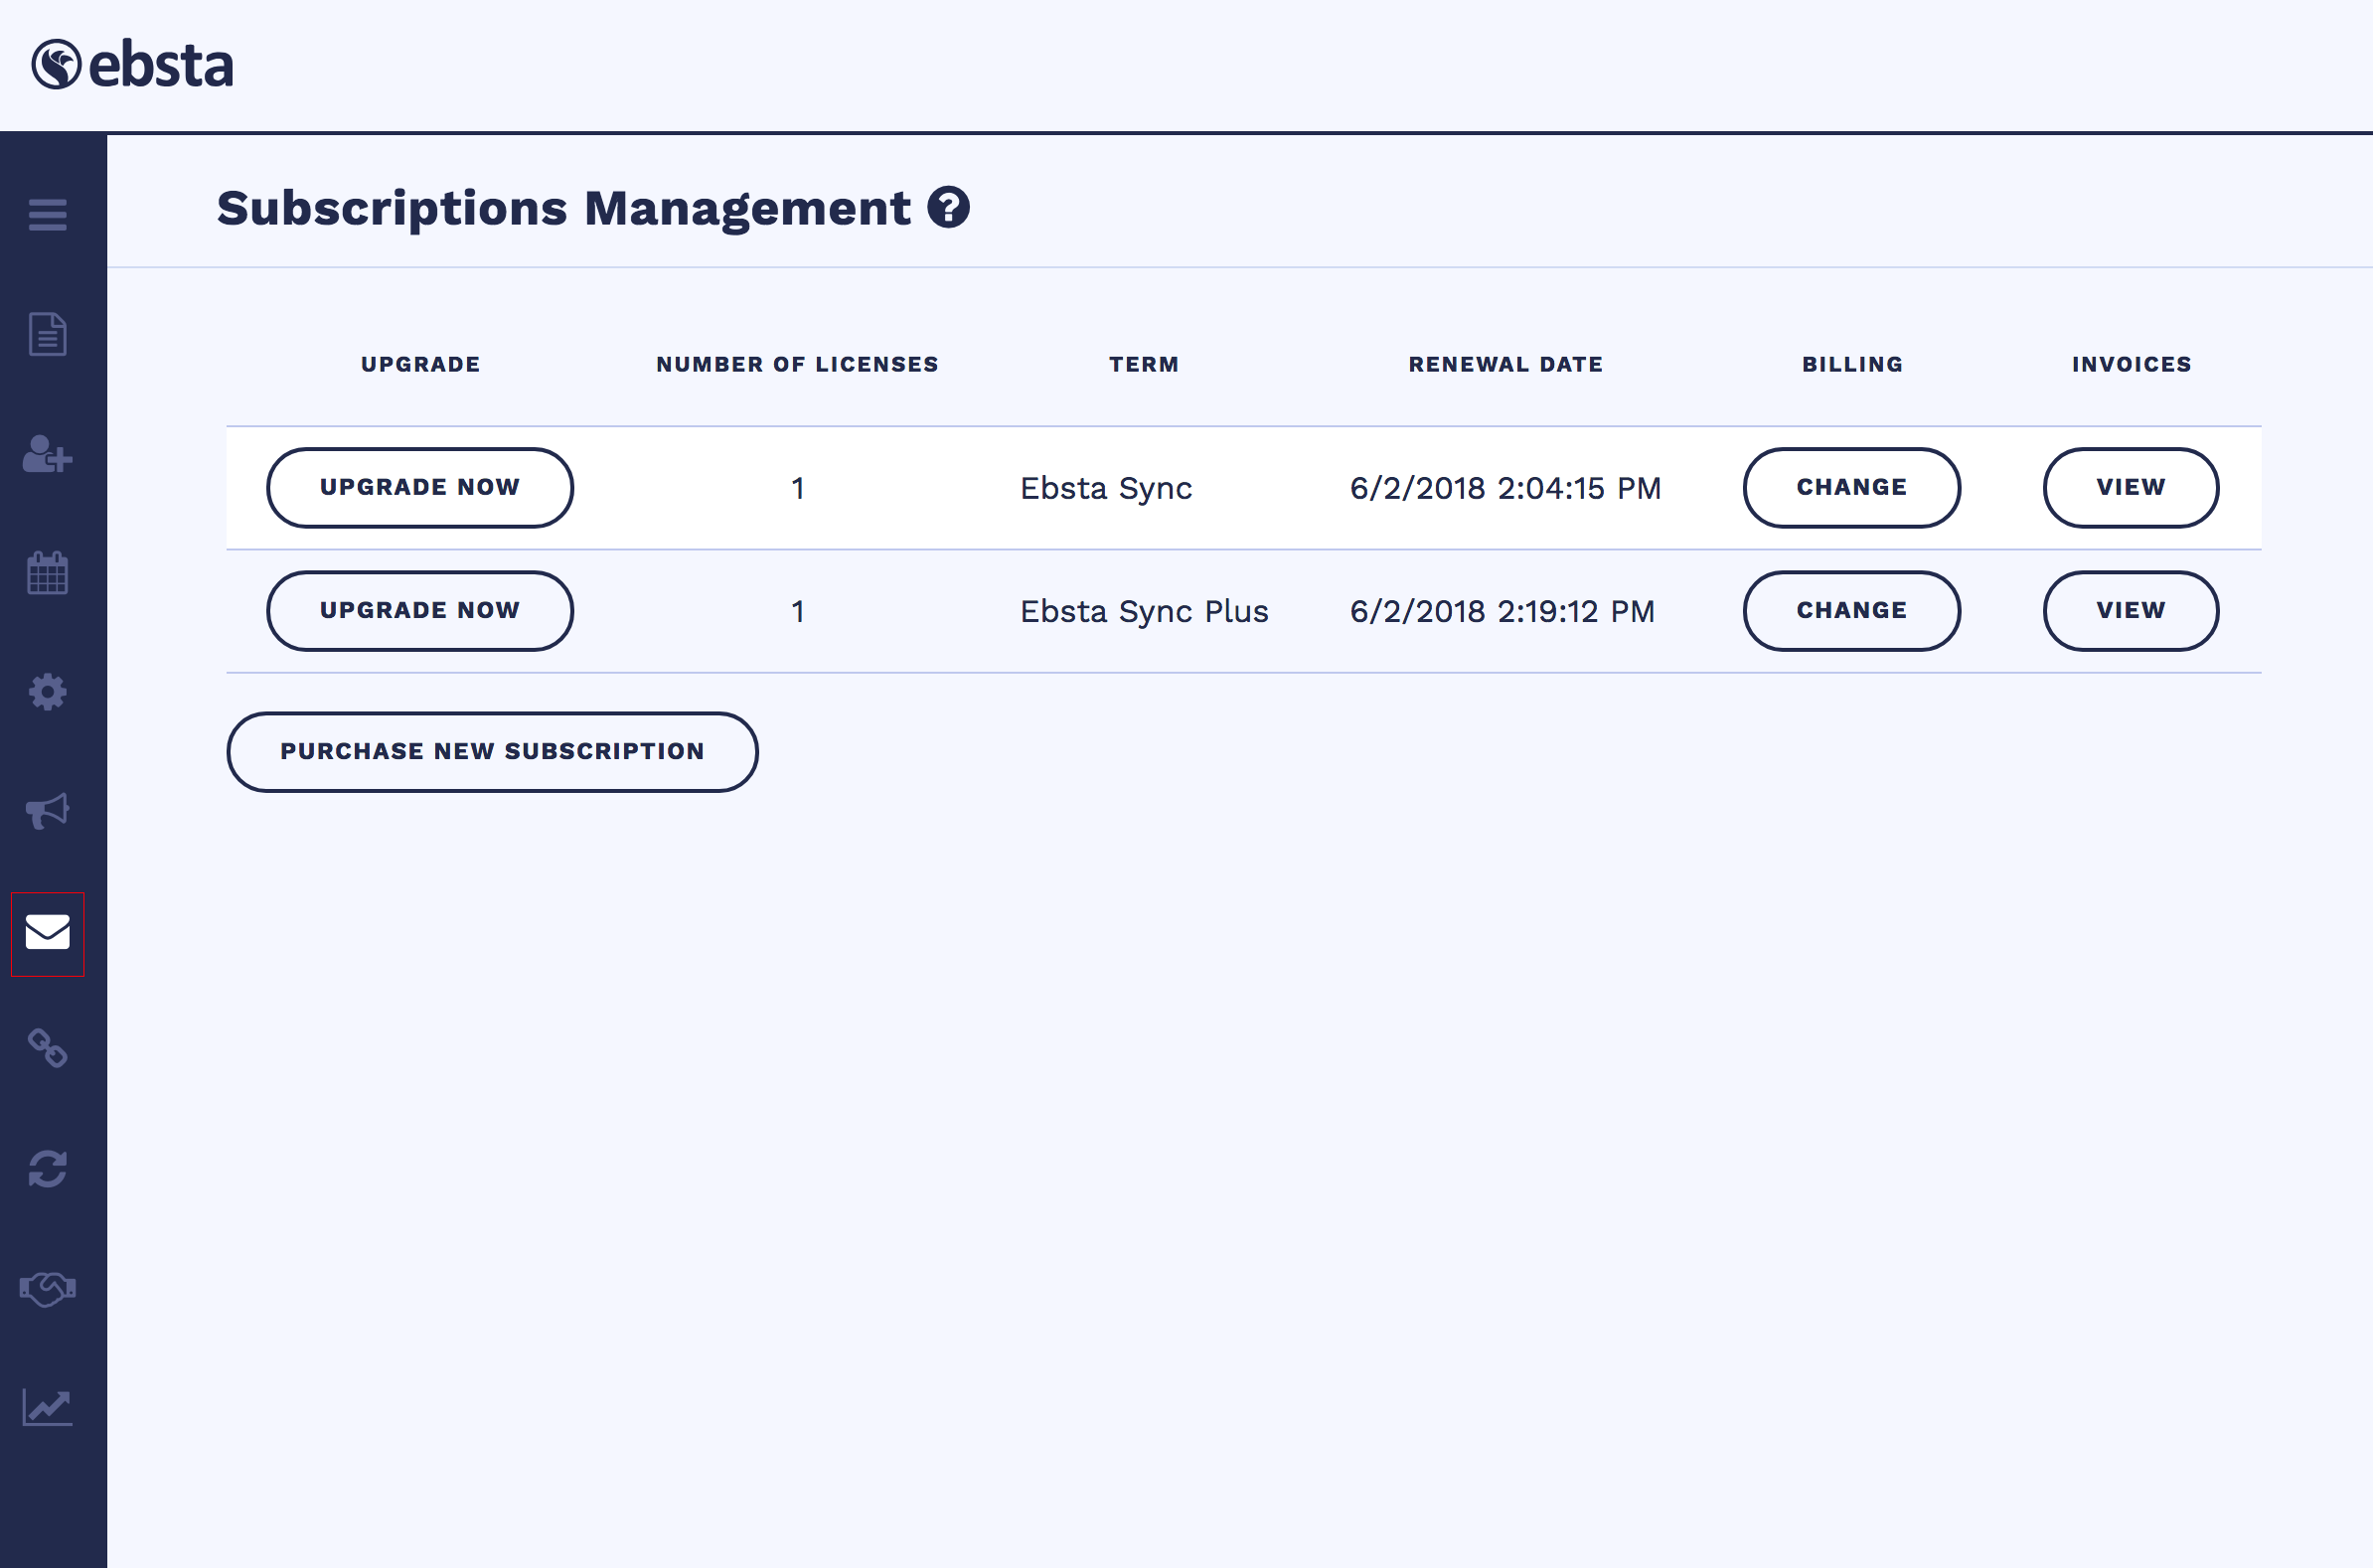This screenshot has height=1568, width=2373.
Task: Upgrade Now for Ebsta Sync subscription
Action: point(420,488)
